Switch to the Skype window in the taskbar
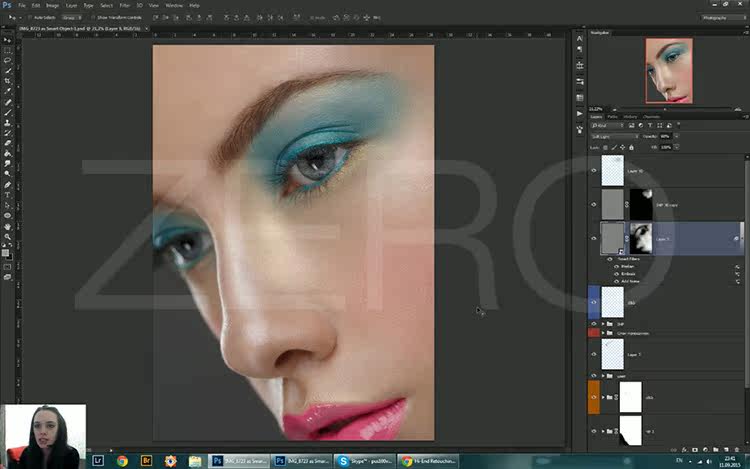The image size is (750, 469). pos(364,461)
